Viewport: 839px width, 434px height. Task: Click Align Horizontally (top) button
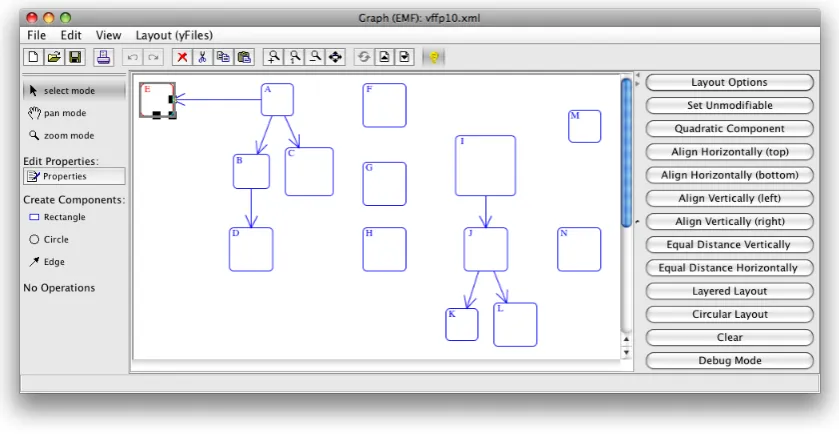point(729,152)
